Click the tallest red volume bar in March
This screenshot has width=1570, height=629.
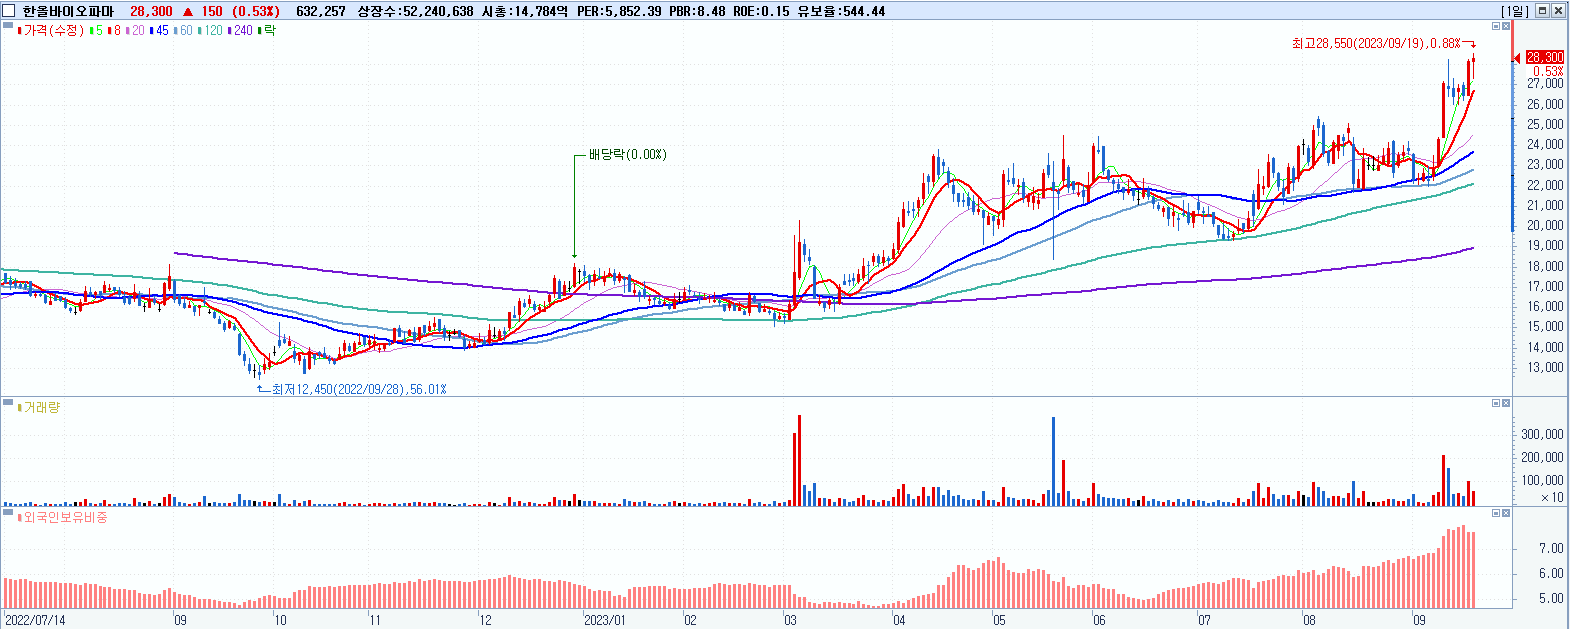(x=799, y=460)
